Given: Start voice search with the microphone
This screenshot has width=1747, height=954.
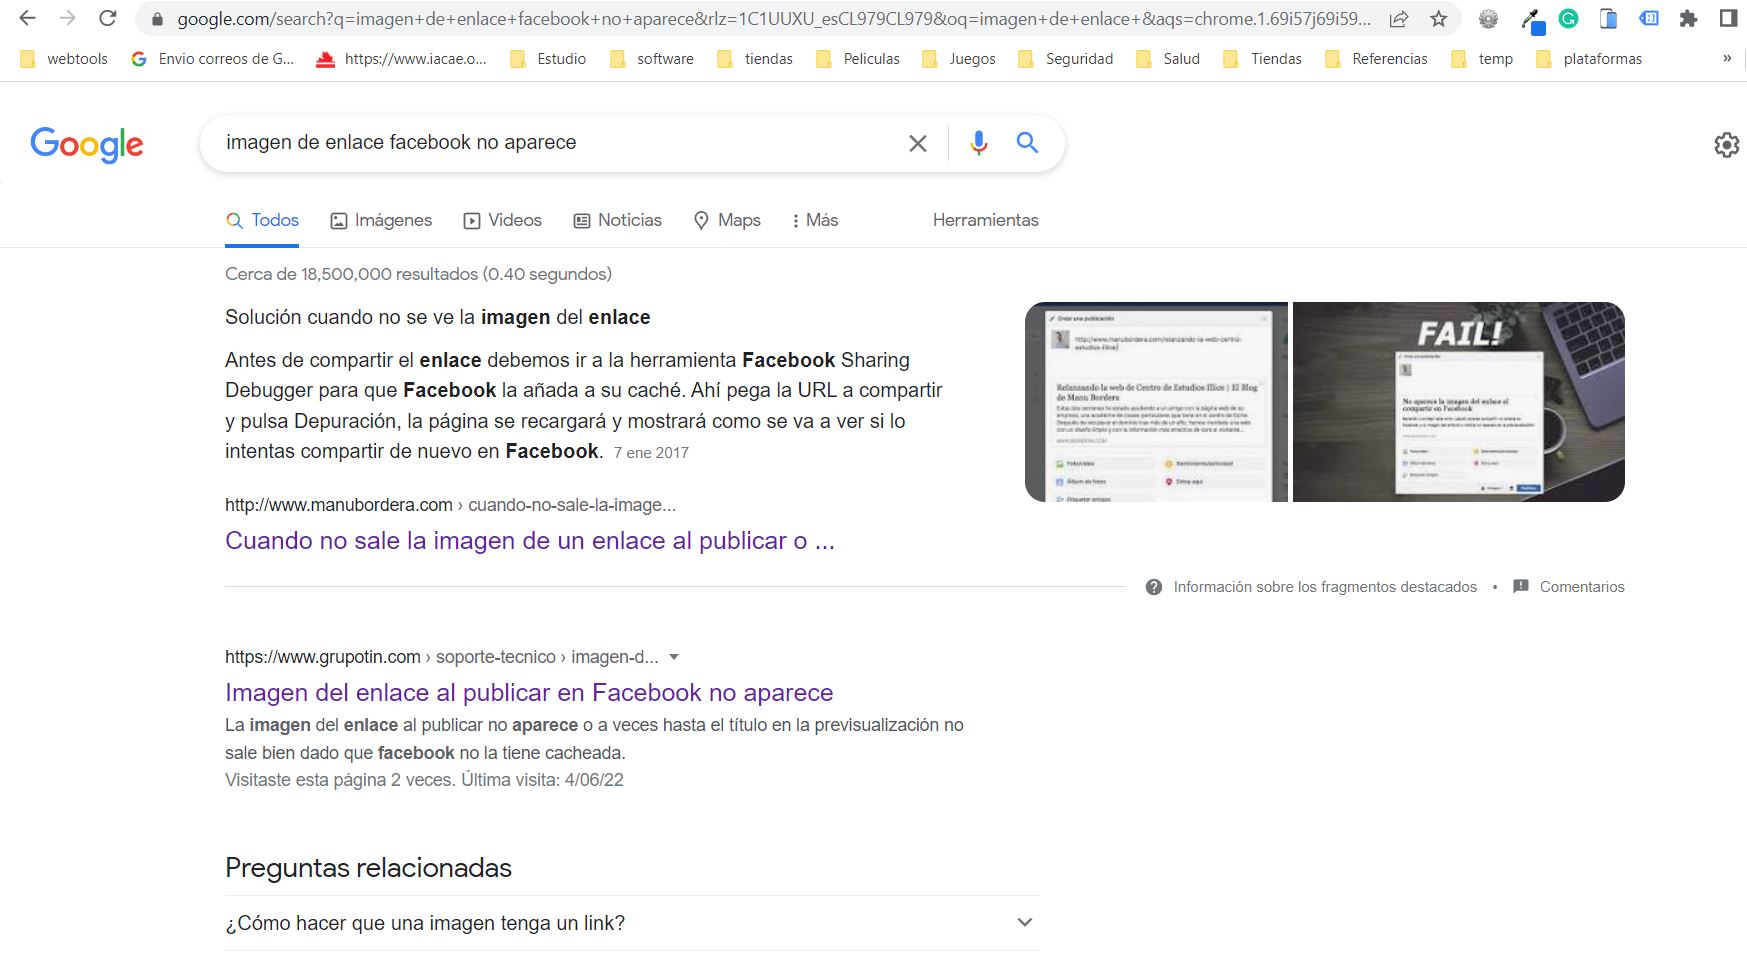Looking at the screenshot, I should [x=978, y=143].
